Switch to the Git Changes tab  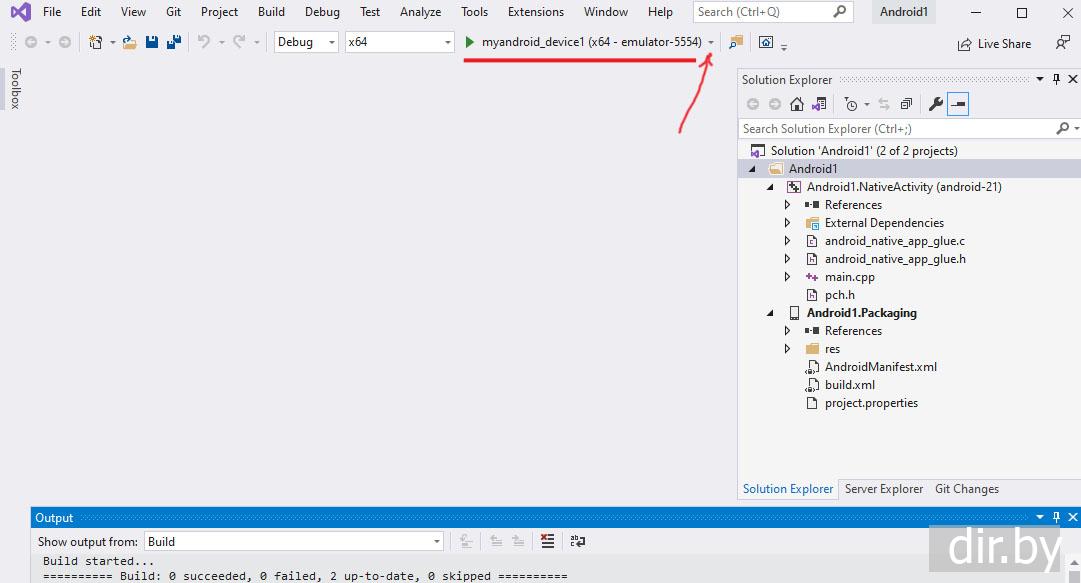(x=966, y=489)
